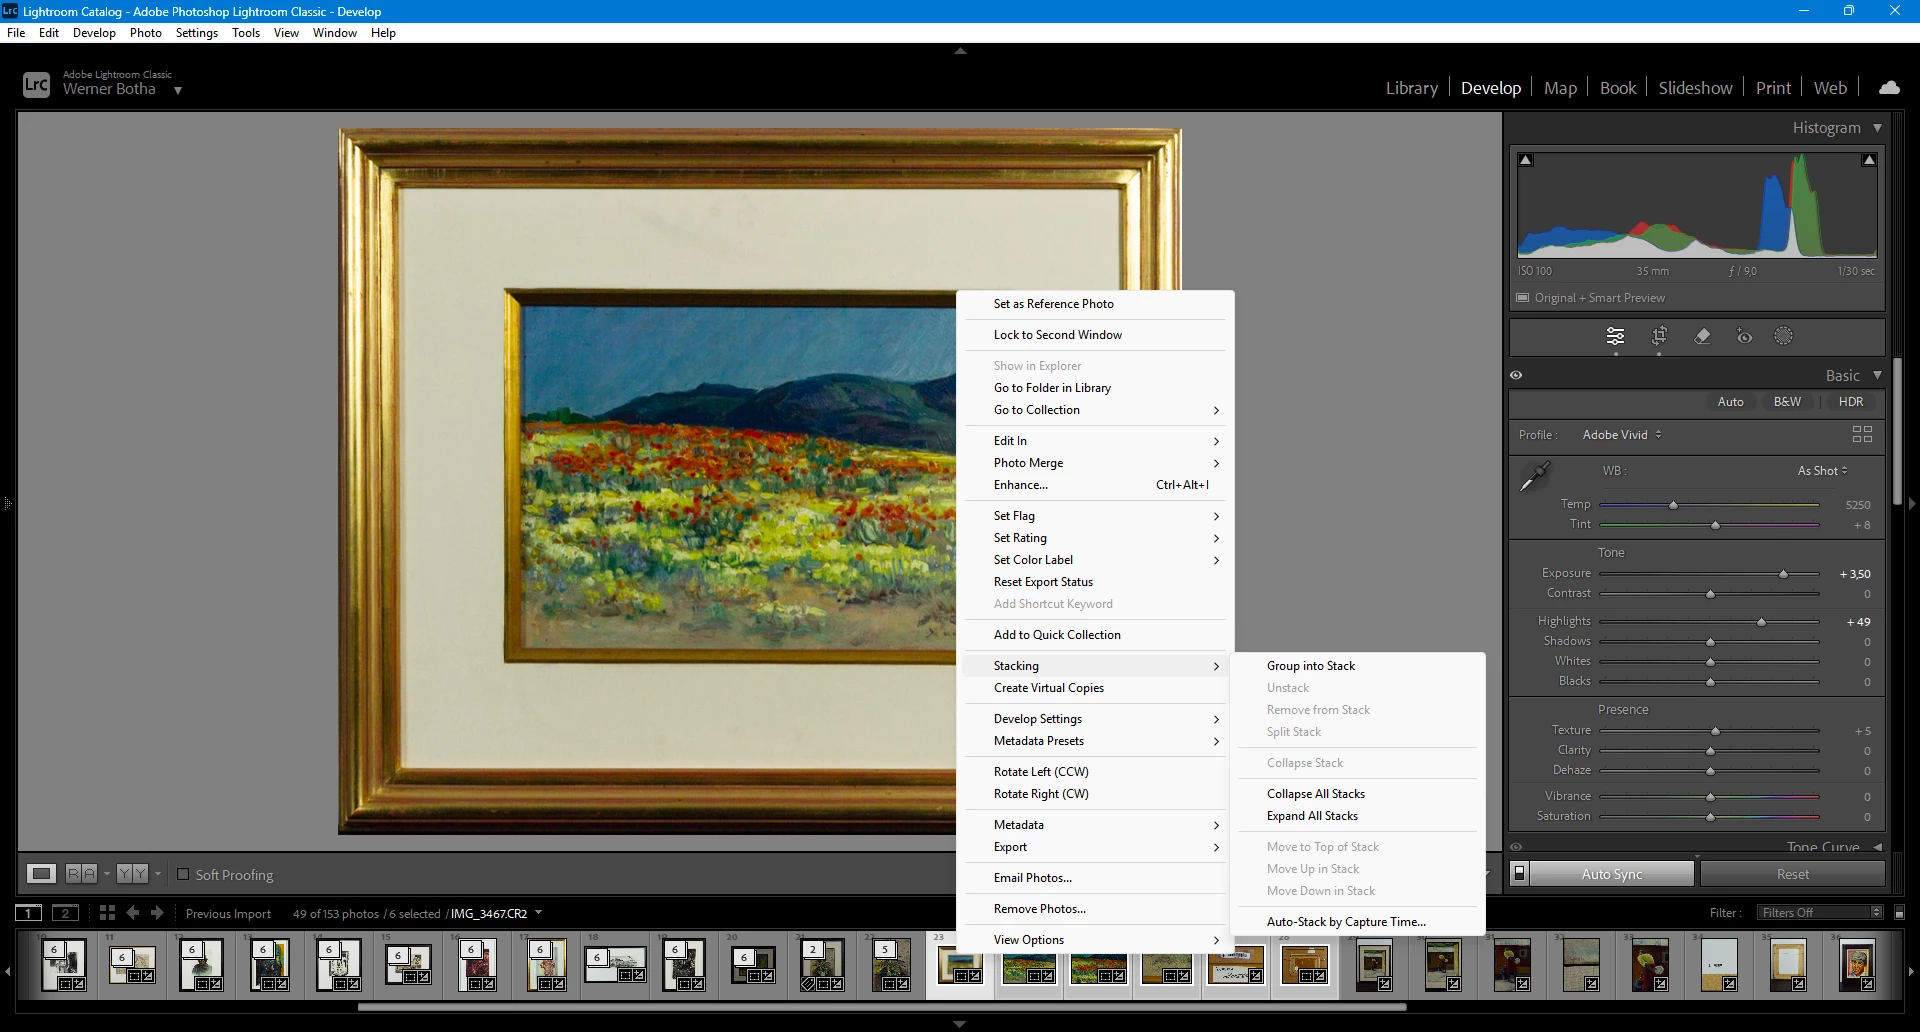
Task: Open second window display button 2
Action: (x=65, y=913)
